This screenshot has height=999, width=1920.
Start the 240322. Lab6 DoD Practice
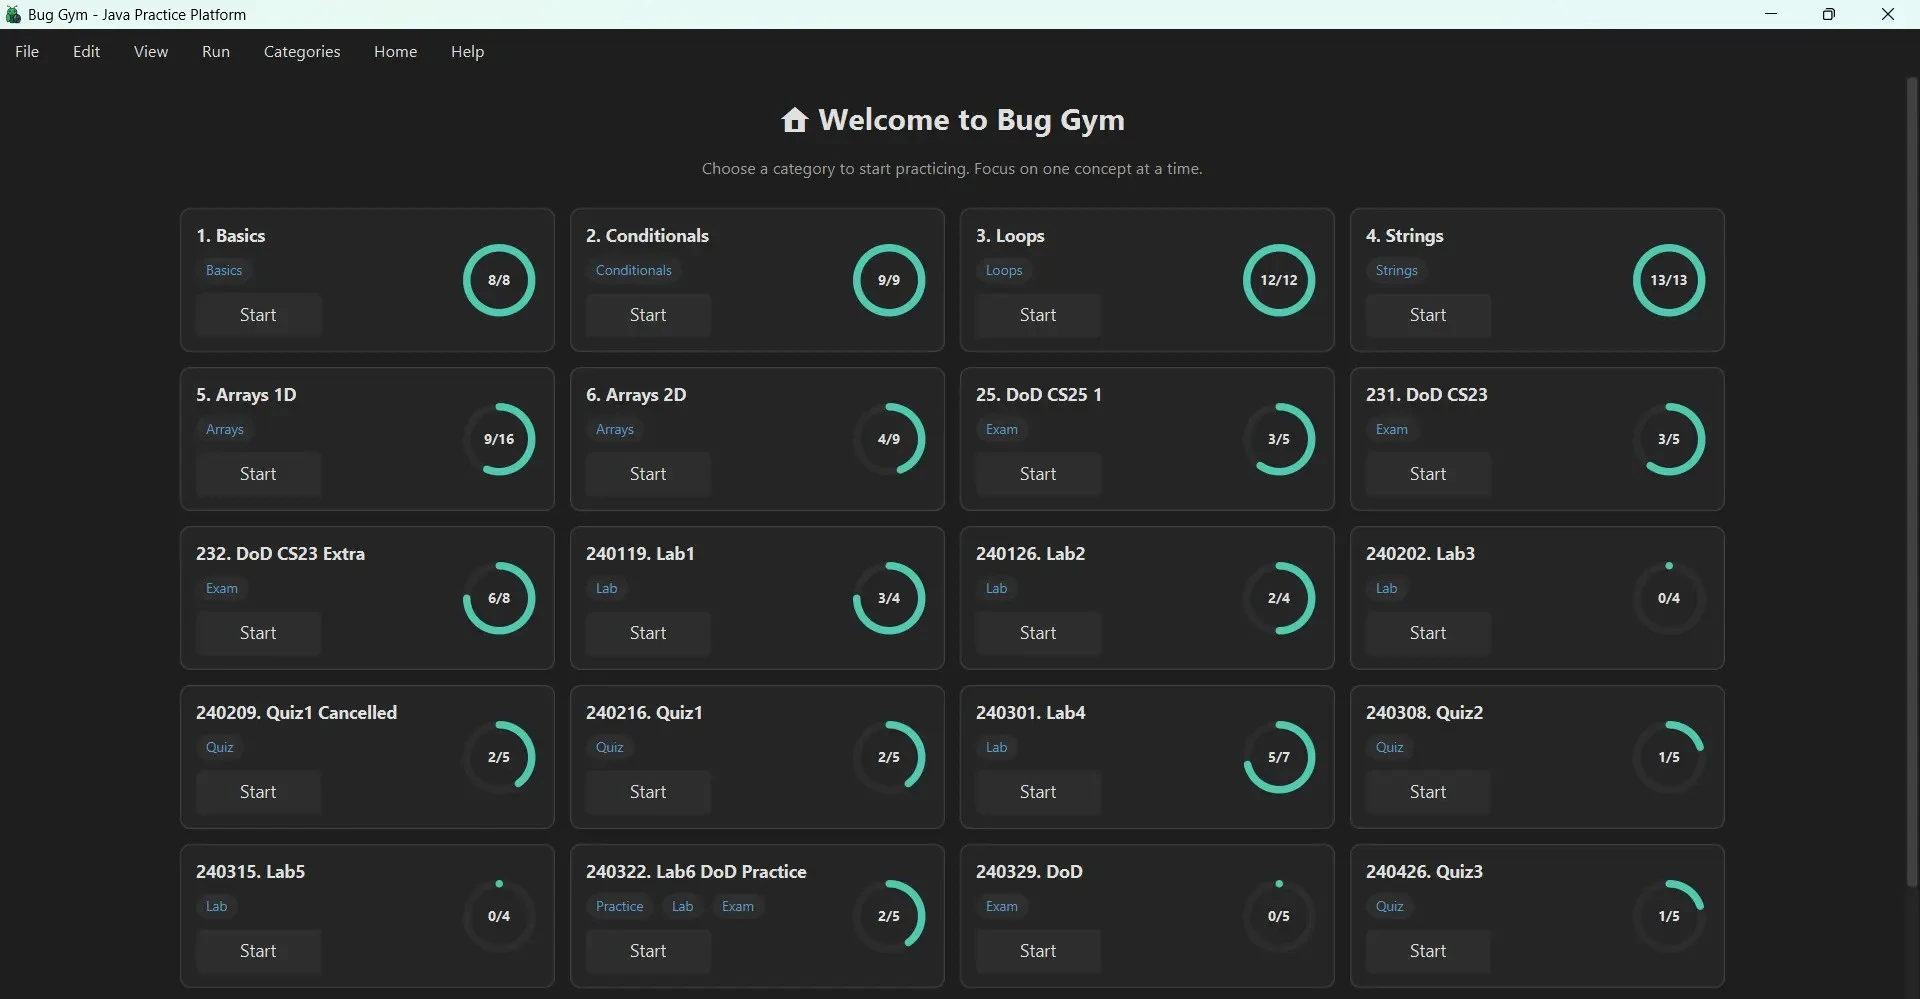pos(648,951)
